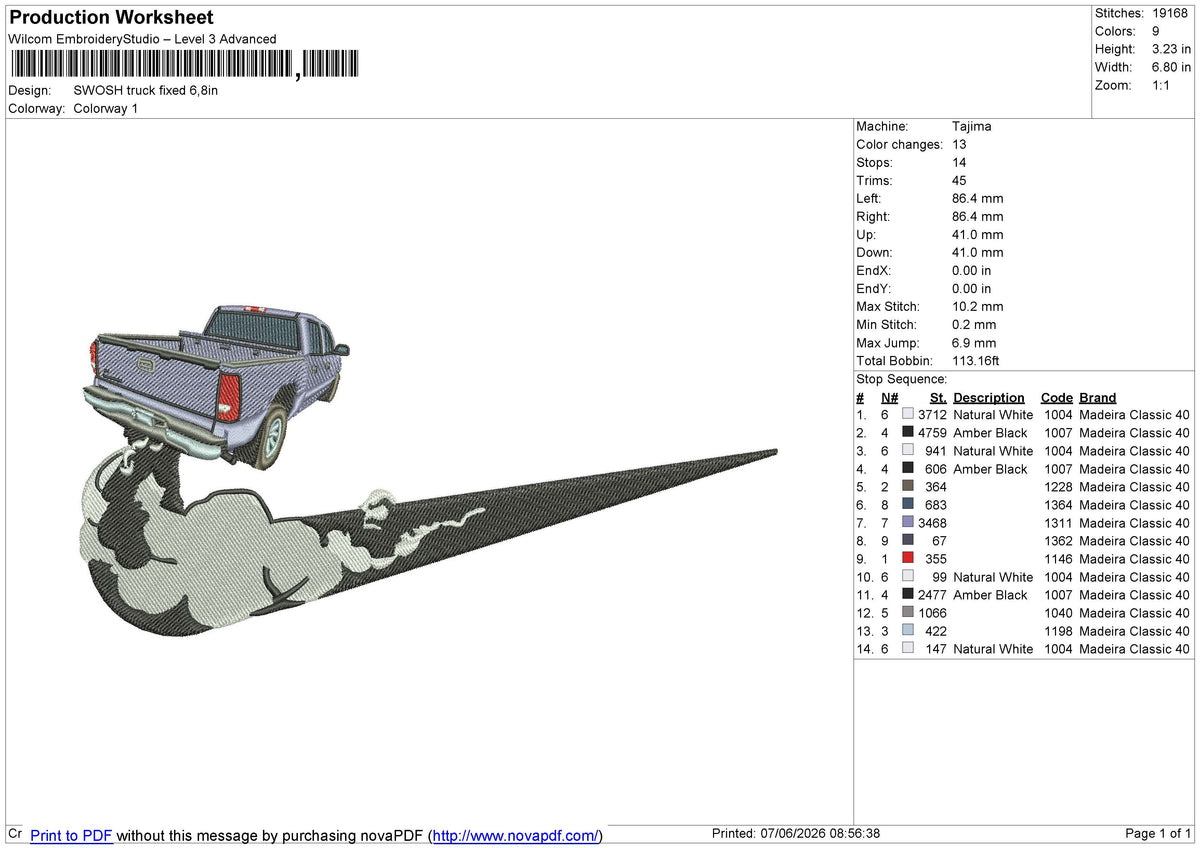Click thread code 1146
Screen dimensions: 1200x848
click(x=1056, y=559)
